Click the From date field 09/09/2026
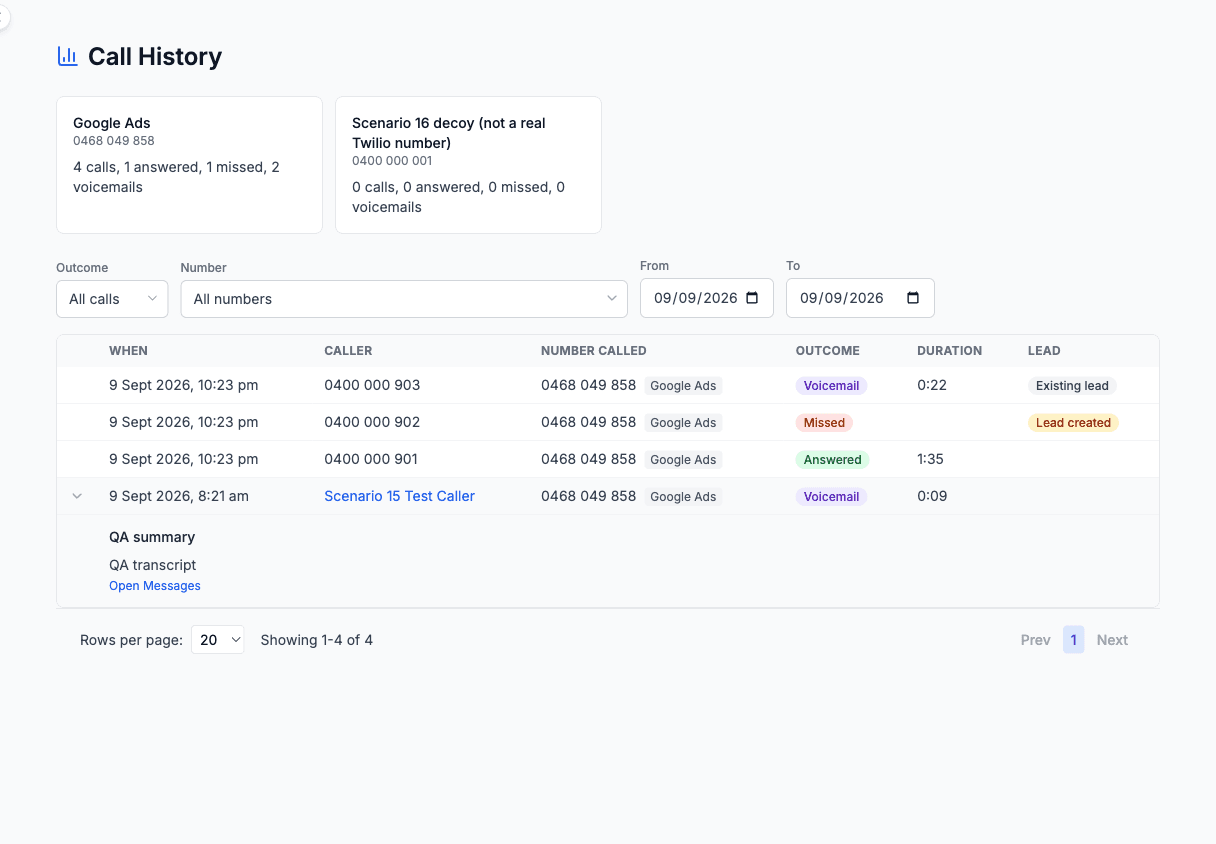Image resolution: width=1216 pixels, height=844 pixels. point(707,298)
